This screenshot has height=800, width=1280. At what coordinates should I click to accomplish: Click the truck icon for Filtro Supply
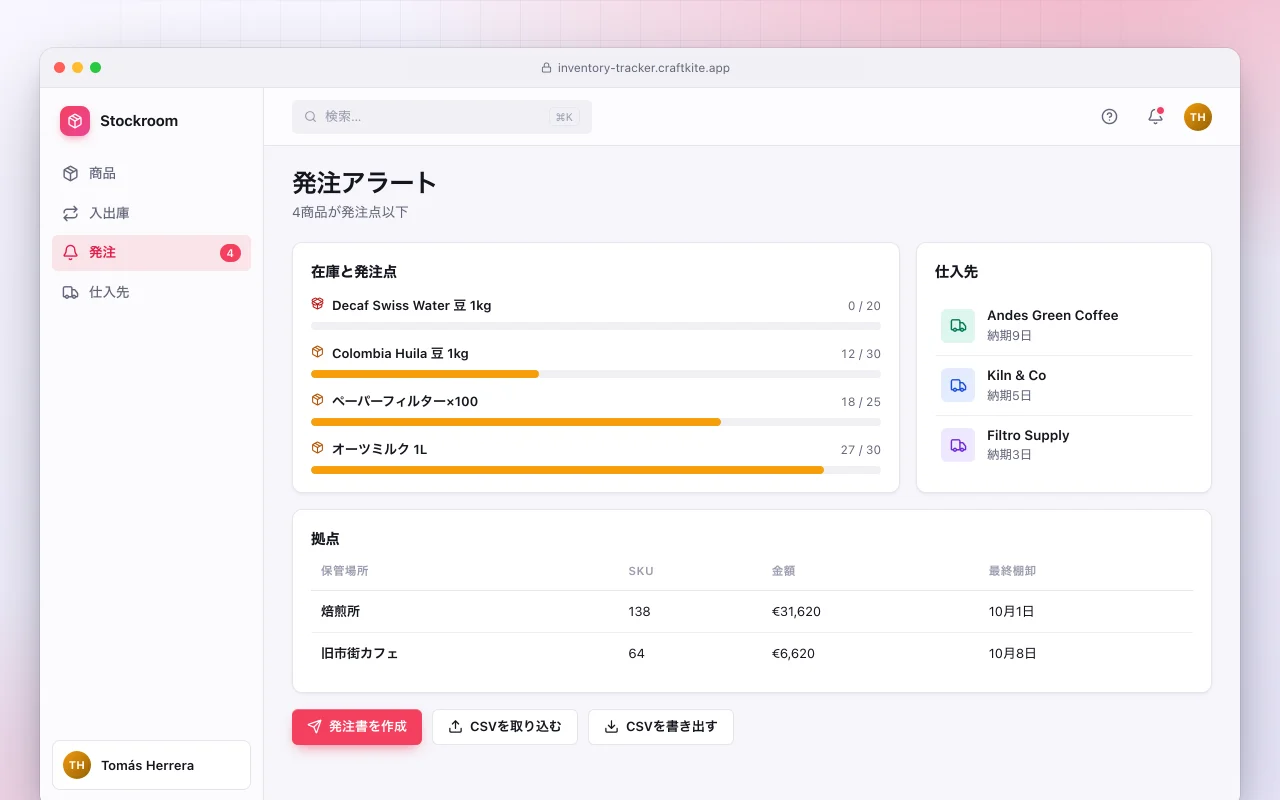958,445
